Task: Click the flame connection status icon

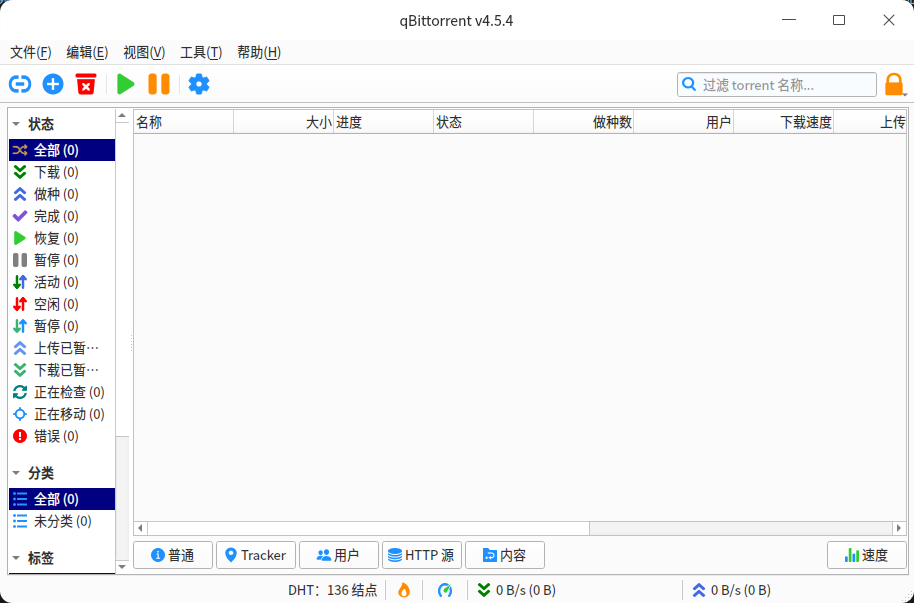Action: tap(404, 590)
